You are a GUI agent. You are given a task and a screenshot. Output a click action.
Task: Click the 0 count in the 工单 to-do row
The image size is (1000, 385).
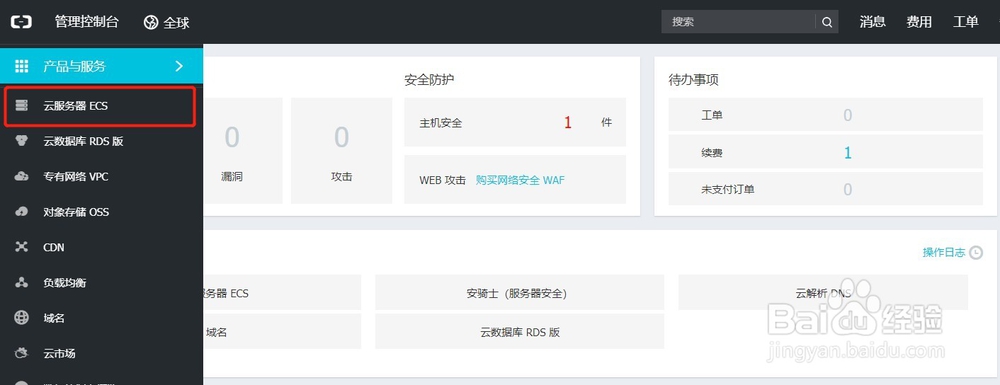848,115
